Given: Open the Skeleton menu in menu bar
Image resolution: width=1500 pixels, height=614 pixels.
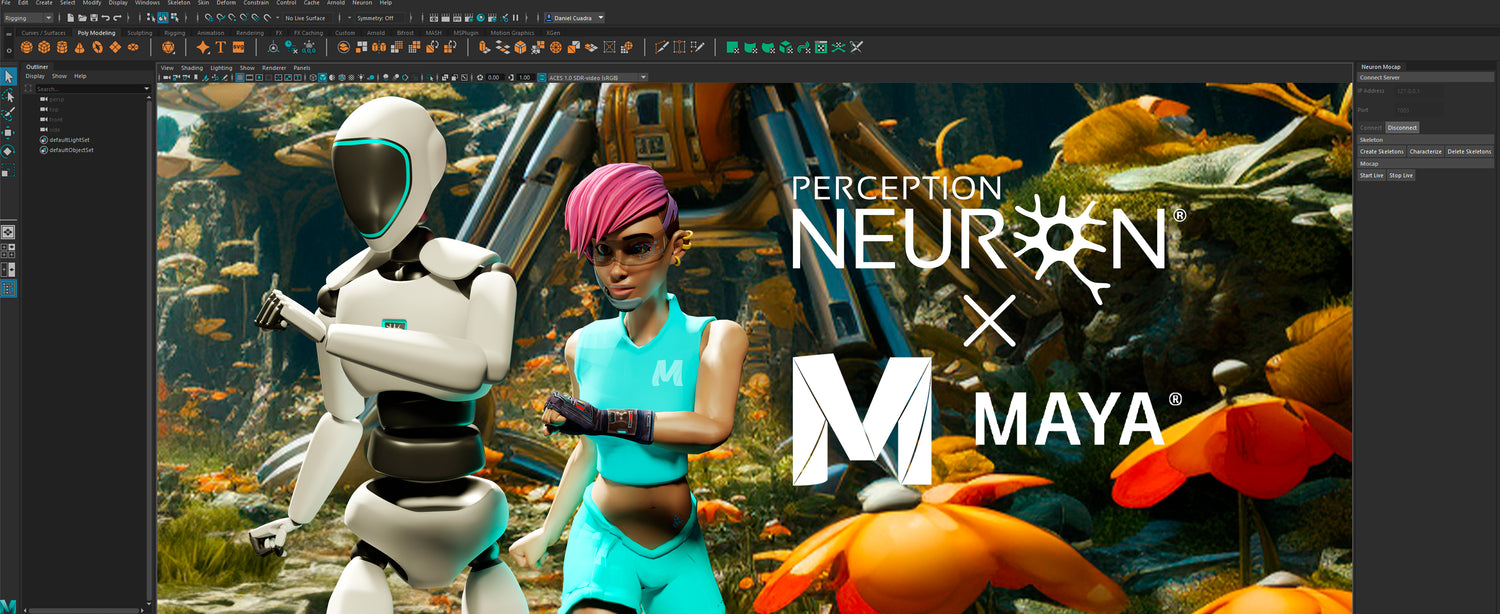Looking at the screenshot, I should click(179, 3).
